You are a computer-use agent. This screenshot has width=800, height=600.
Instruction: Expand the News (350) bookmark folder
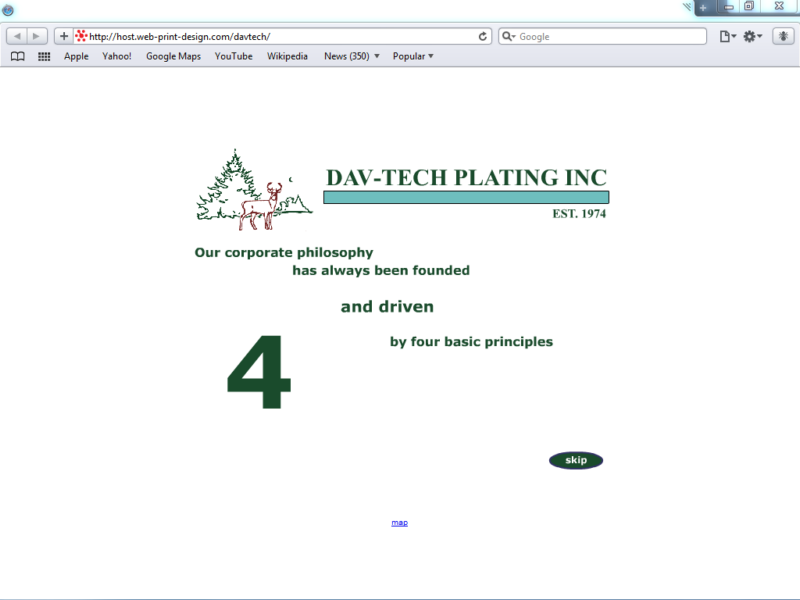352,56
